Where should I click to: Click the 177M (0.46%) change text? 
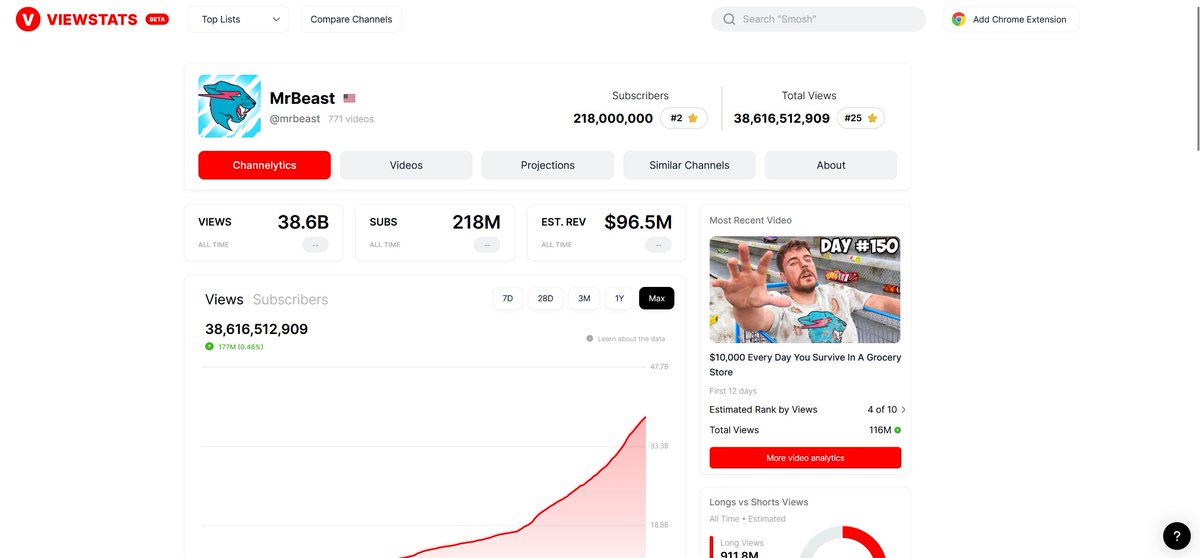tap(241, 347)
